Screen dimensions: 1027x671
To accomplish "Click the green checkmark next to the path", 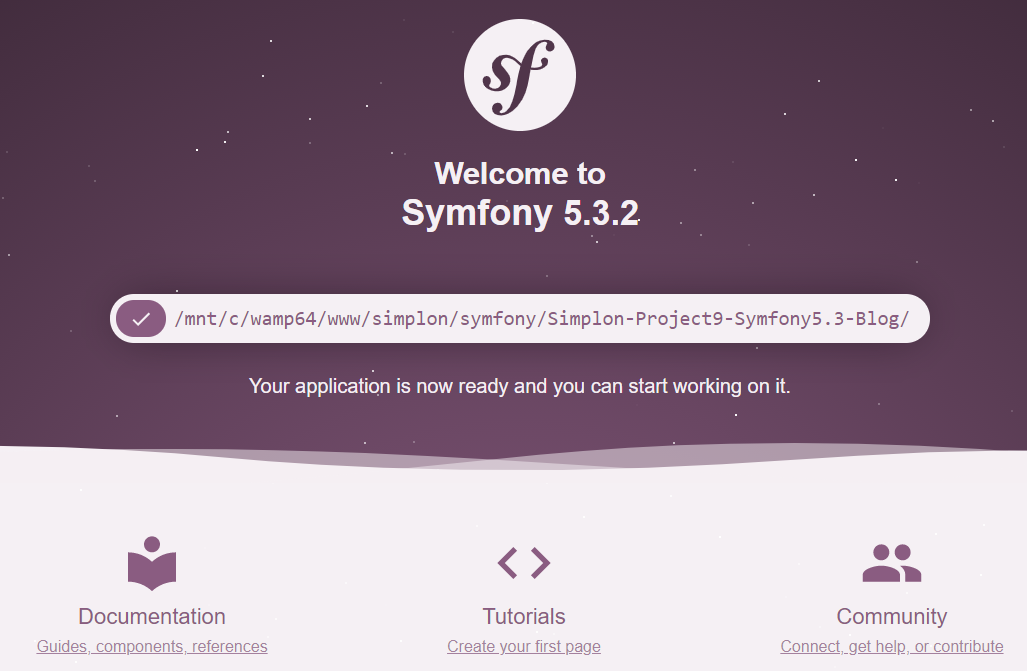I will 142,319.
